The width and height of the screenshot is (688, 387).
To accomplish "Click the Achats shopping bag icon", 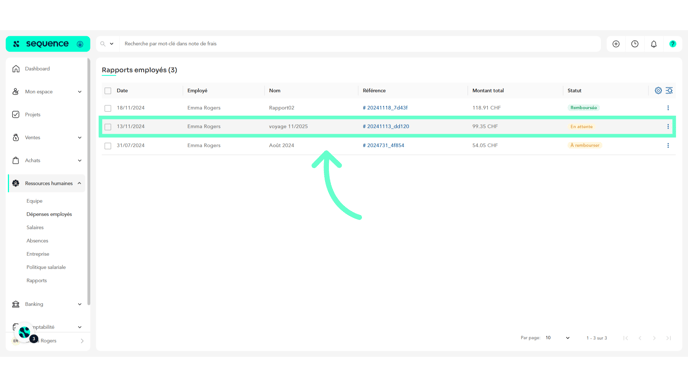I will tap(16, 160).
